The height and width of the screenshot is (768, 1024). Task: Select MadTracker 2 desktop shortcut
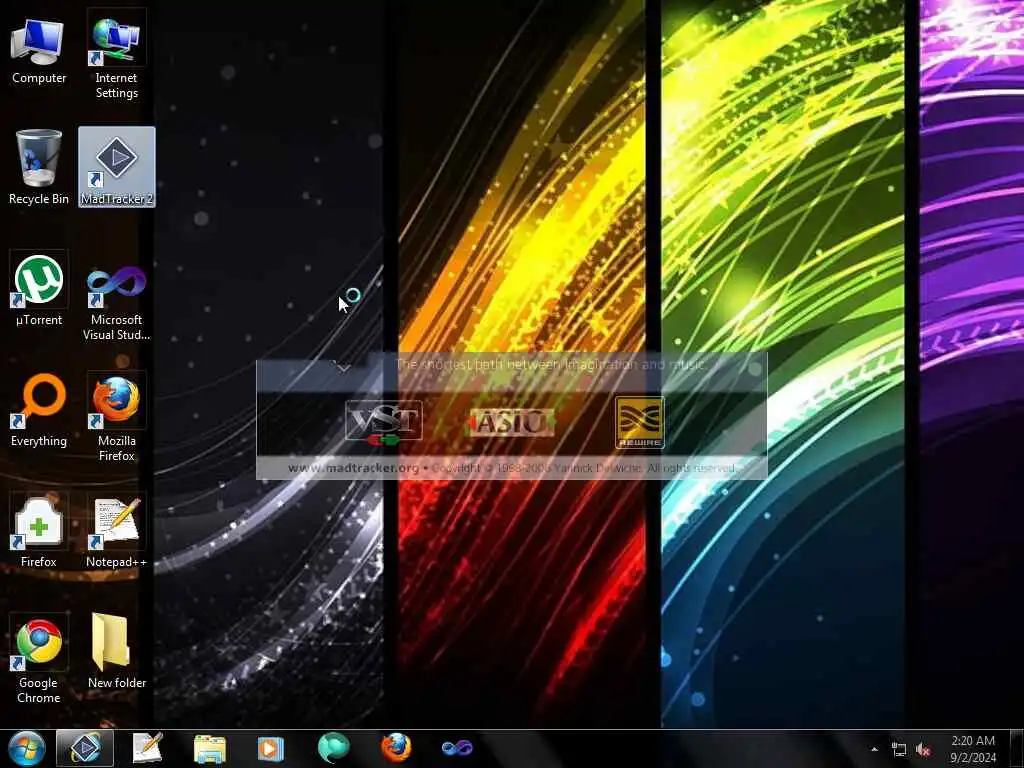tap(117, 167)
